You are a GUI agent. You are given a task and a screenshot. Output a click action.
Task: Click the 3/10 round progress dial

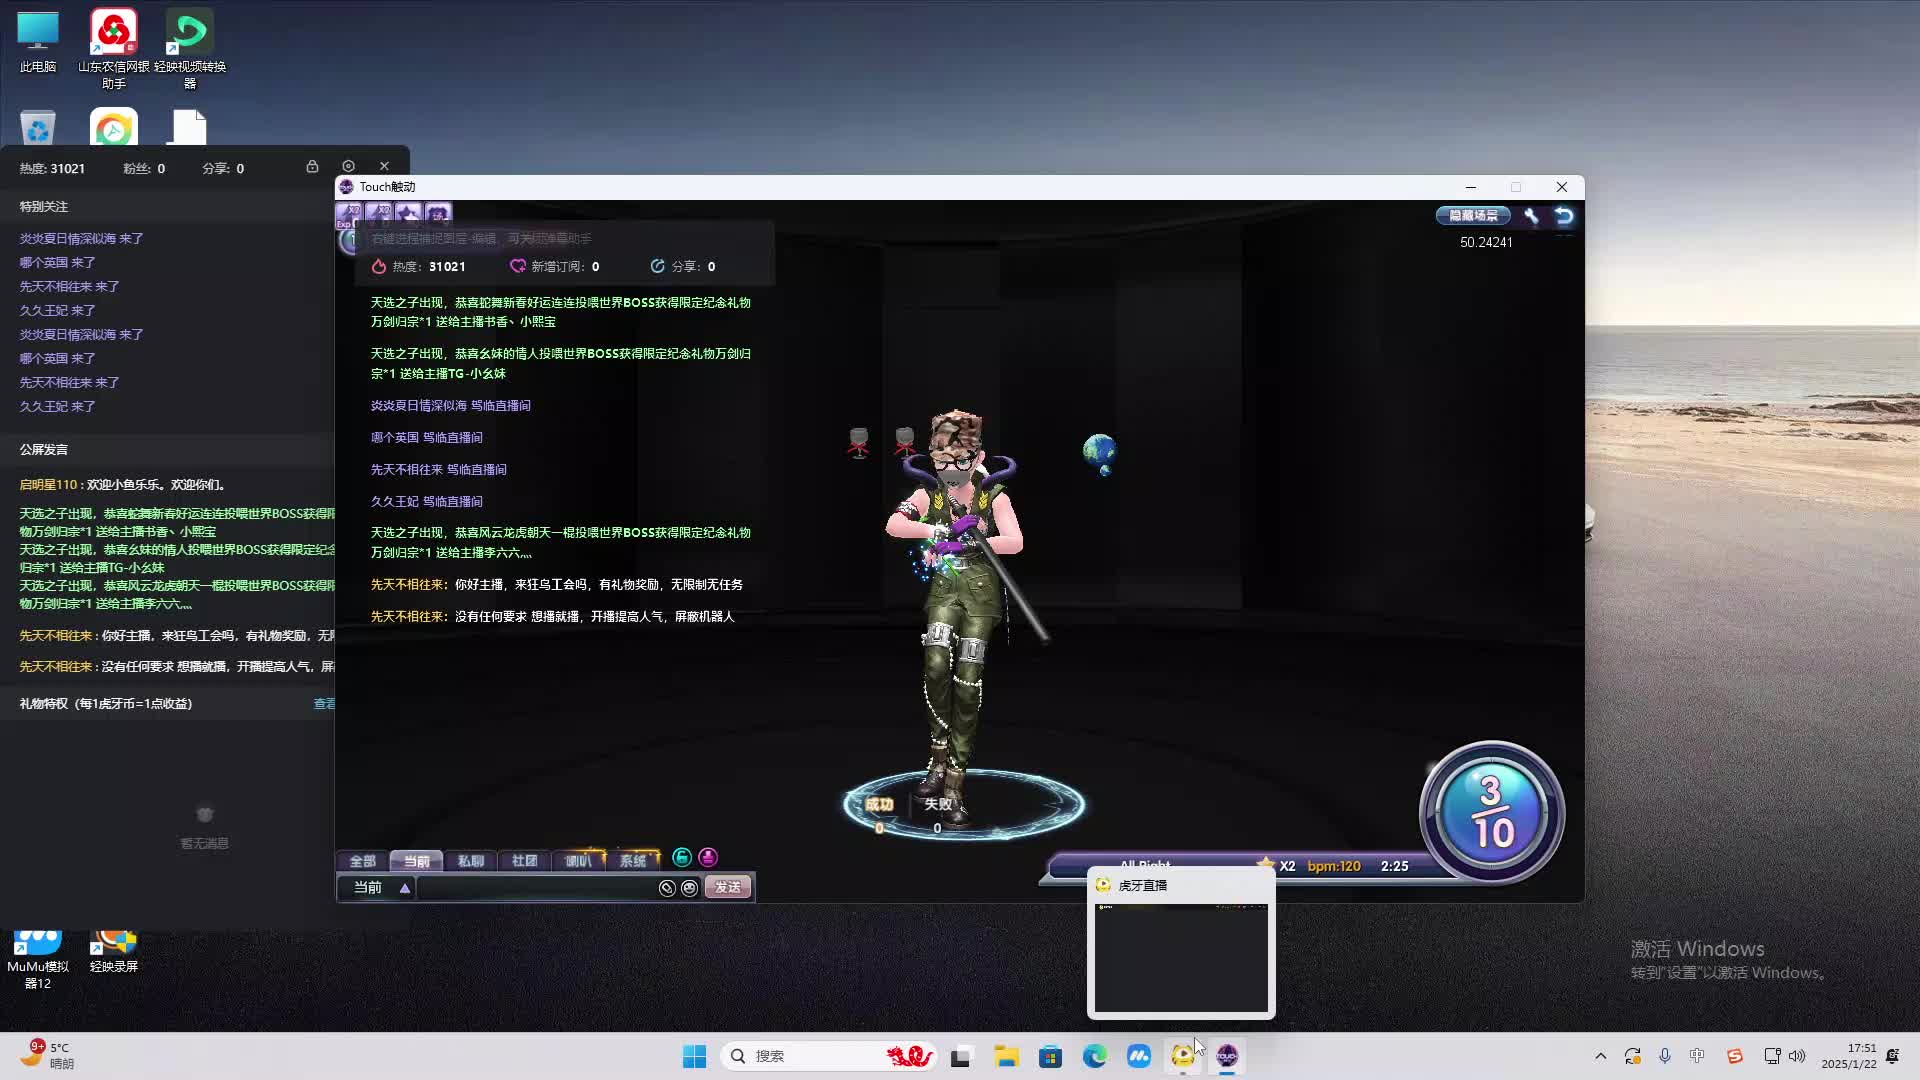click(1491, 813)
